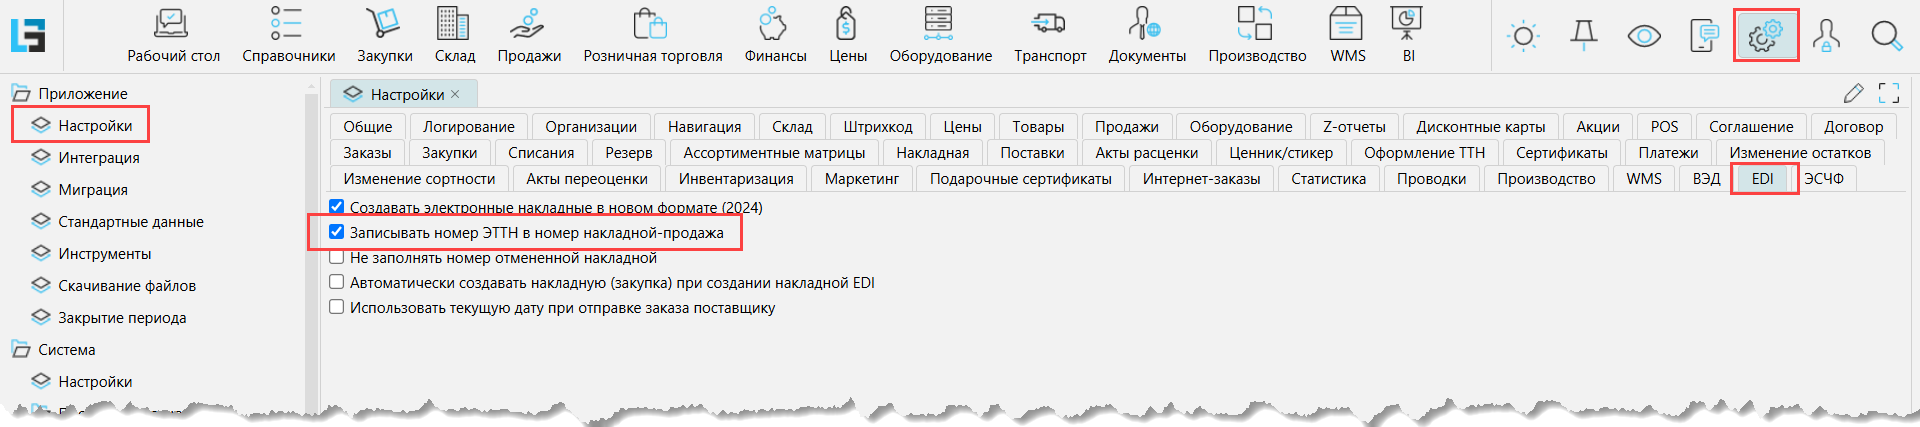Screen dimensions: 1920x427
Task: Uncheck 'Записывать номер ЭТТН в номер накладной-продажа'
Action: click(337, 232)
